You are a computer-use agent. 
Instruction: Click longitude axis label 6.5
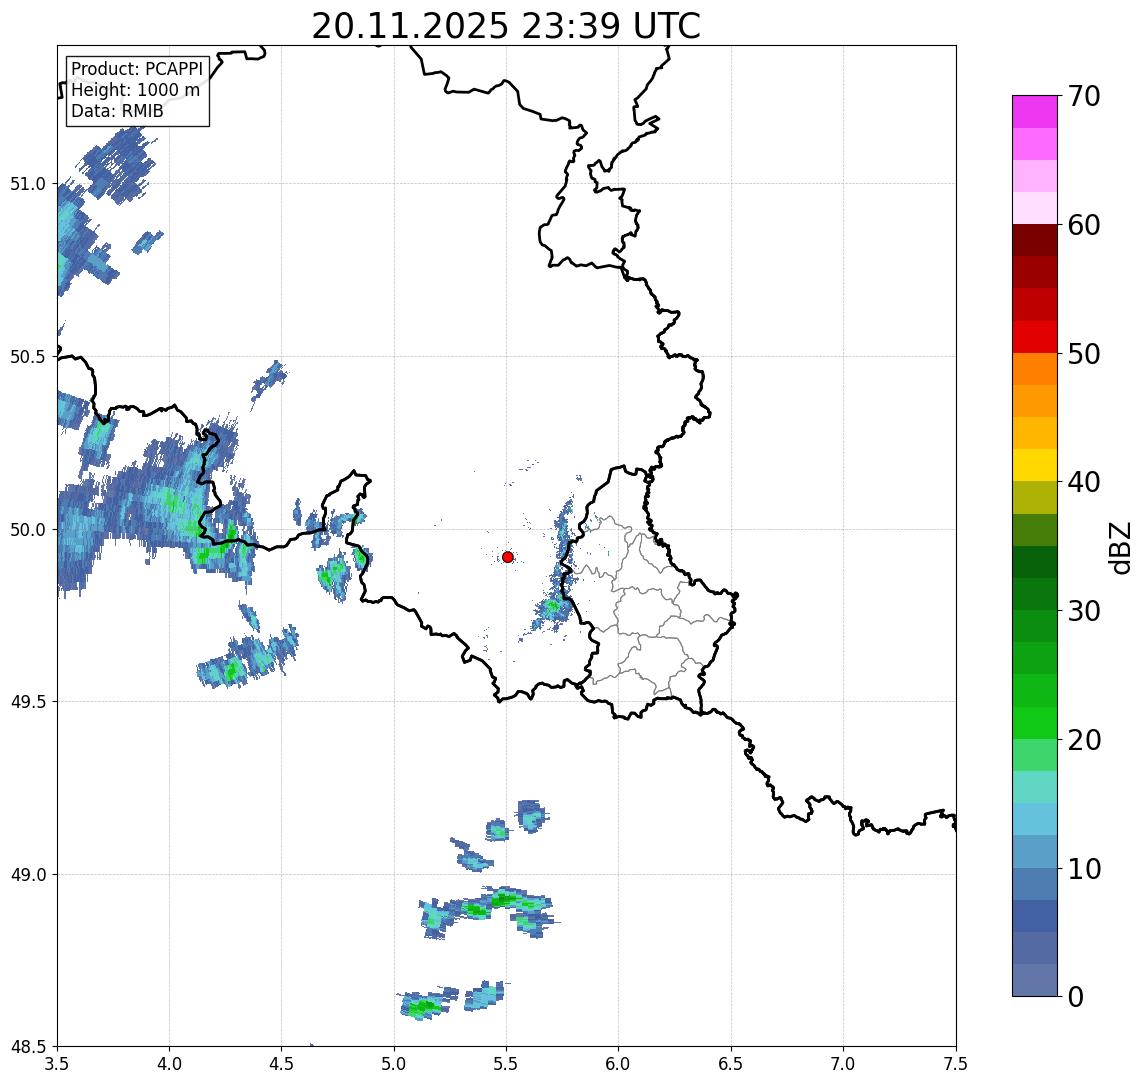731,1064
